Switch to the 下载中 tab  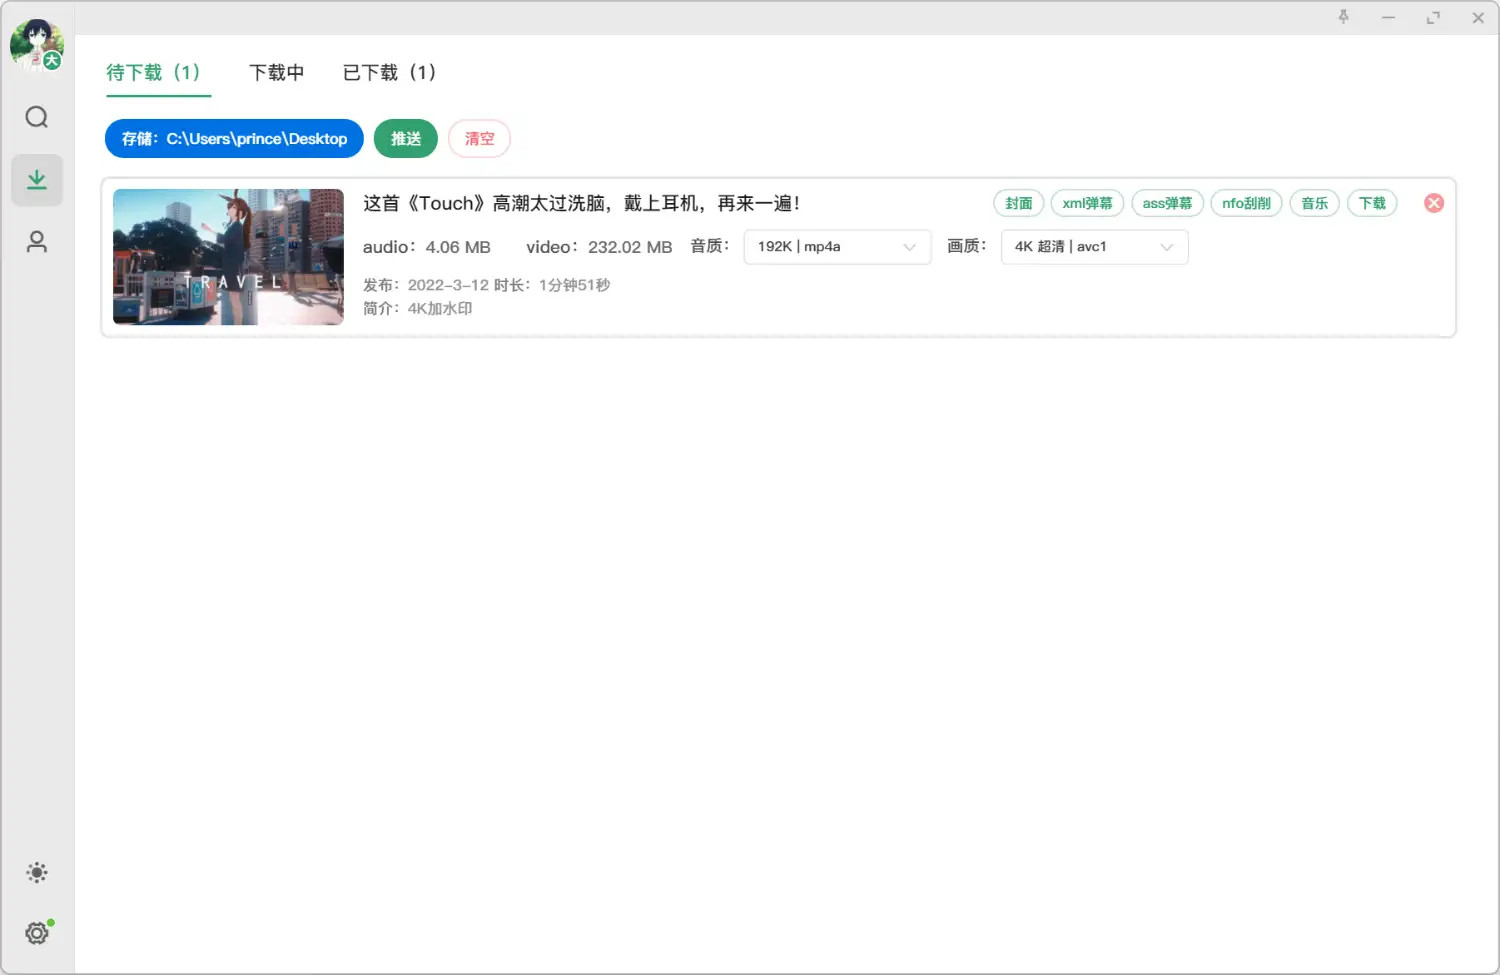coord(276,72)
